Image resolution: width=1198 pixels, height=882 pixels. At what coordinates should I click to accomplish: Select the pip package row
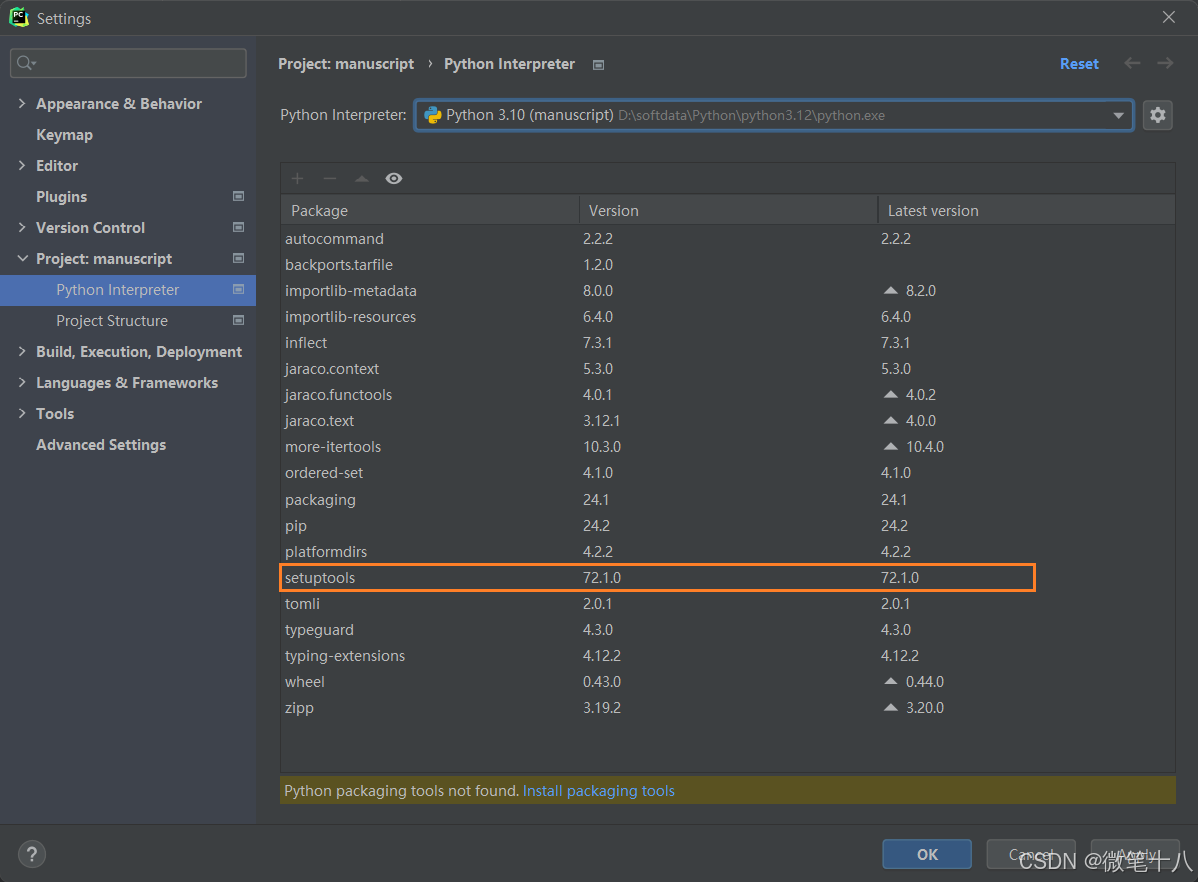727,526
